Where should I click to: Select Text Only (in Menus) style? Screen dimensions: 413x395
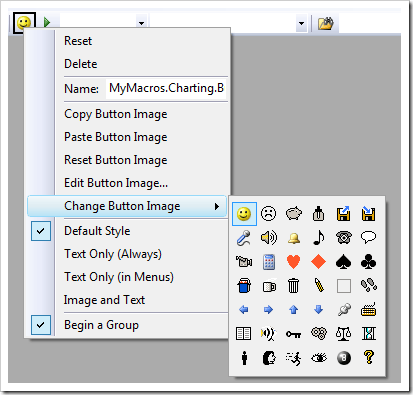click(119, 277)
